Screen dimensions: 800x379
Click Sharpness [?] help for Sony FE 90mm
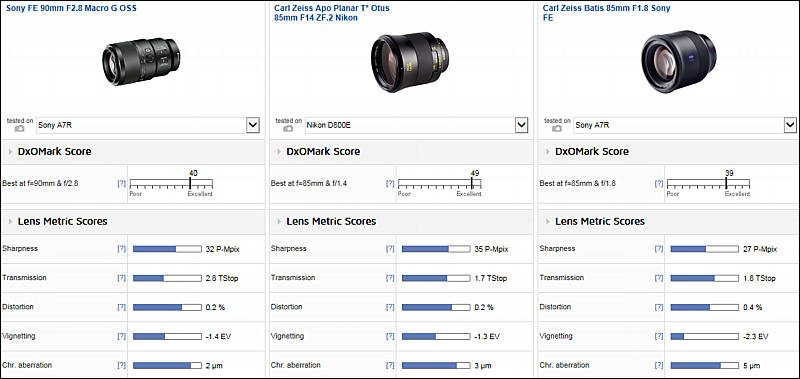[x=121, y=249]
